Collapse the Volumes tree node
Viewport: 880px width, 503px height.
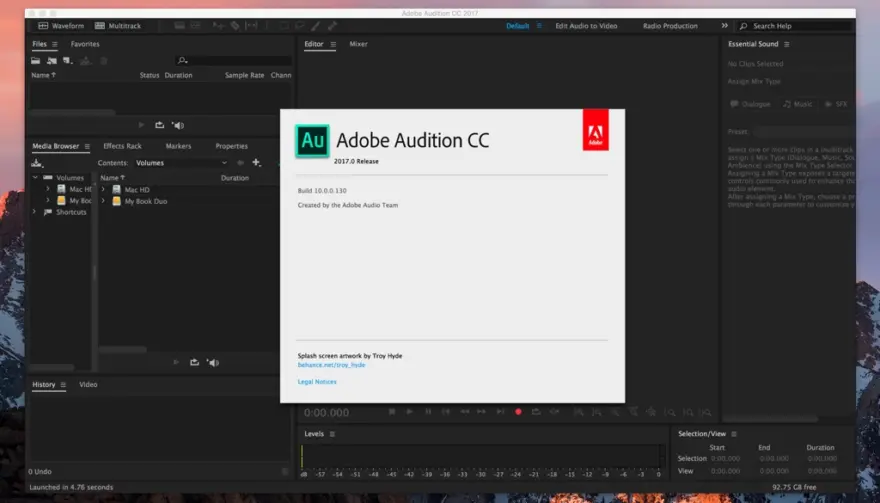tap(35, 177)
